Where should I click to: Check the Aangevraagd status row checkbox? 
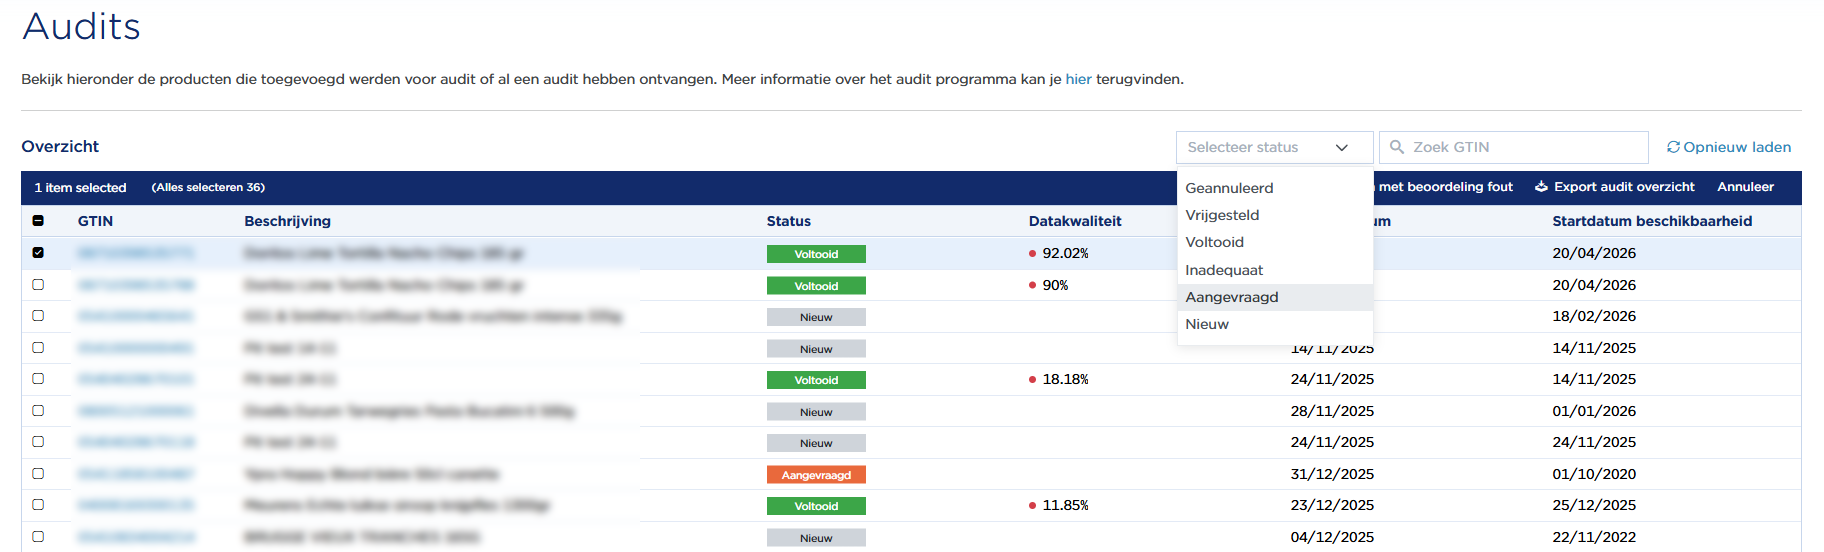[x=38, y=474]
